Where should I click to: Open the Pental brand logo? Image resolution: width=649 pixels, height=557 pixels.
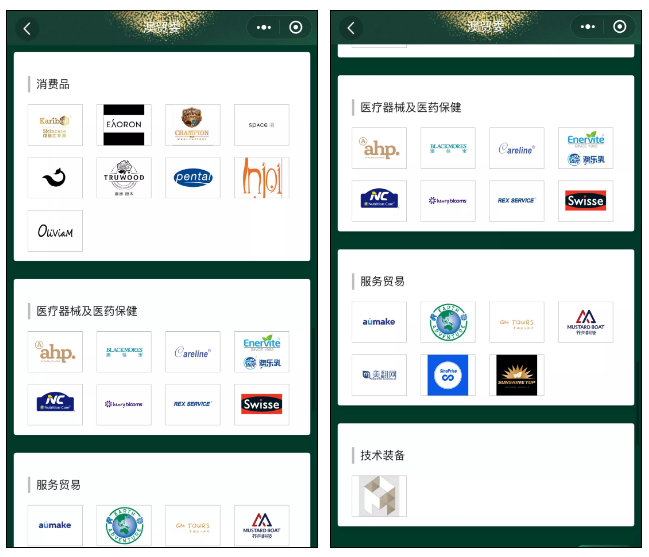click(x=193, y=178)
